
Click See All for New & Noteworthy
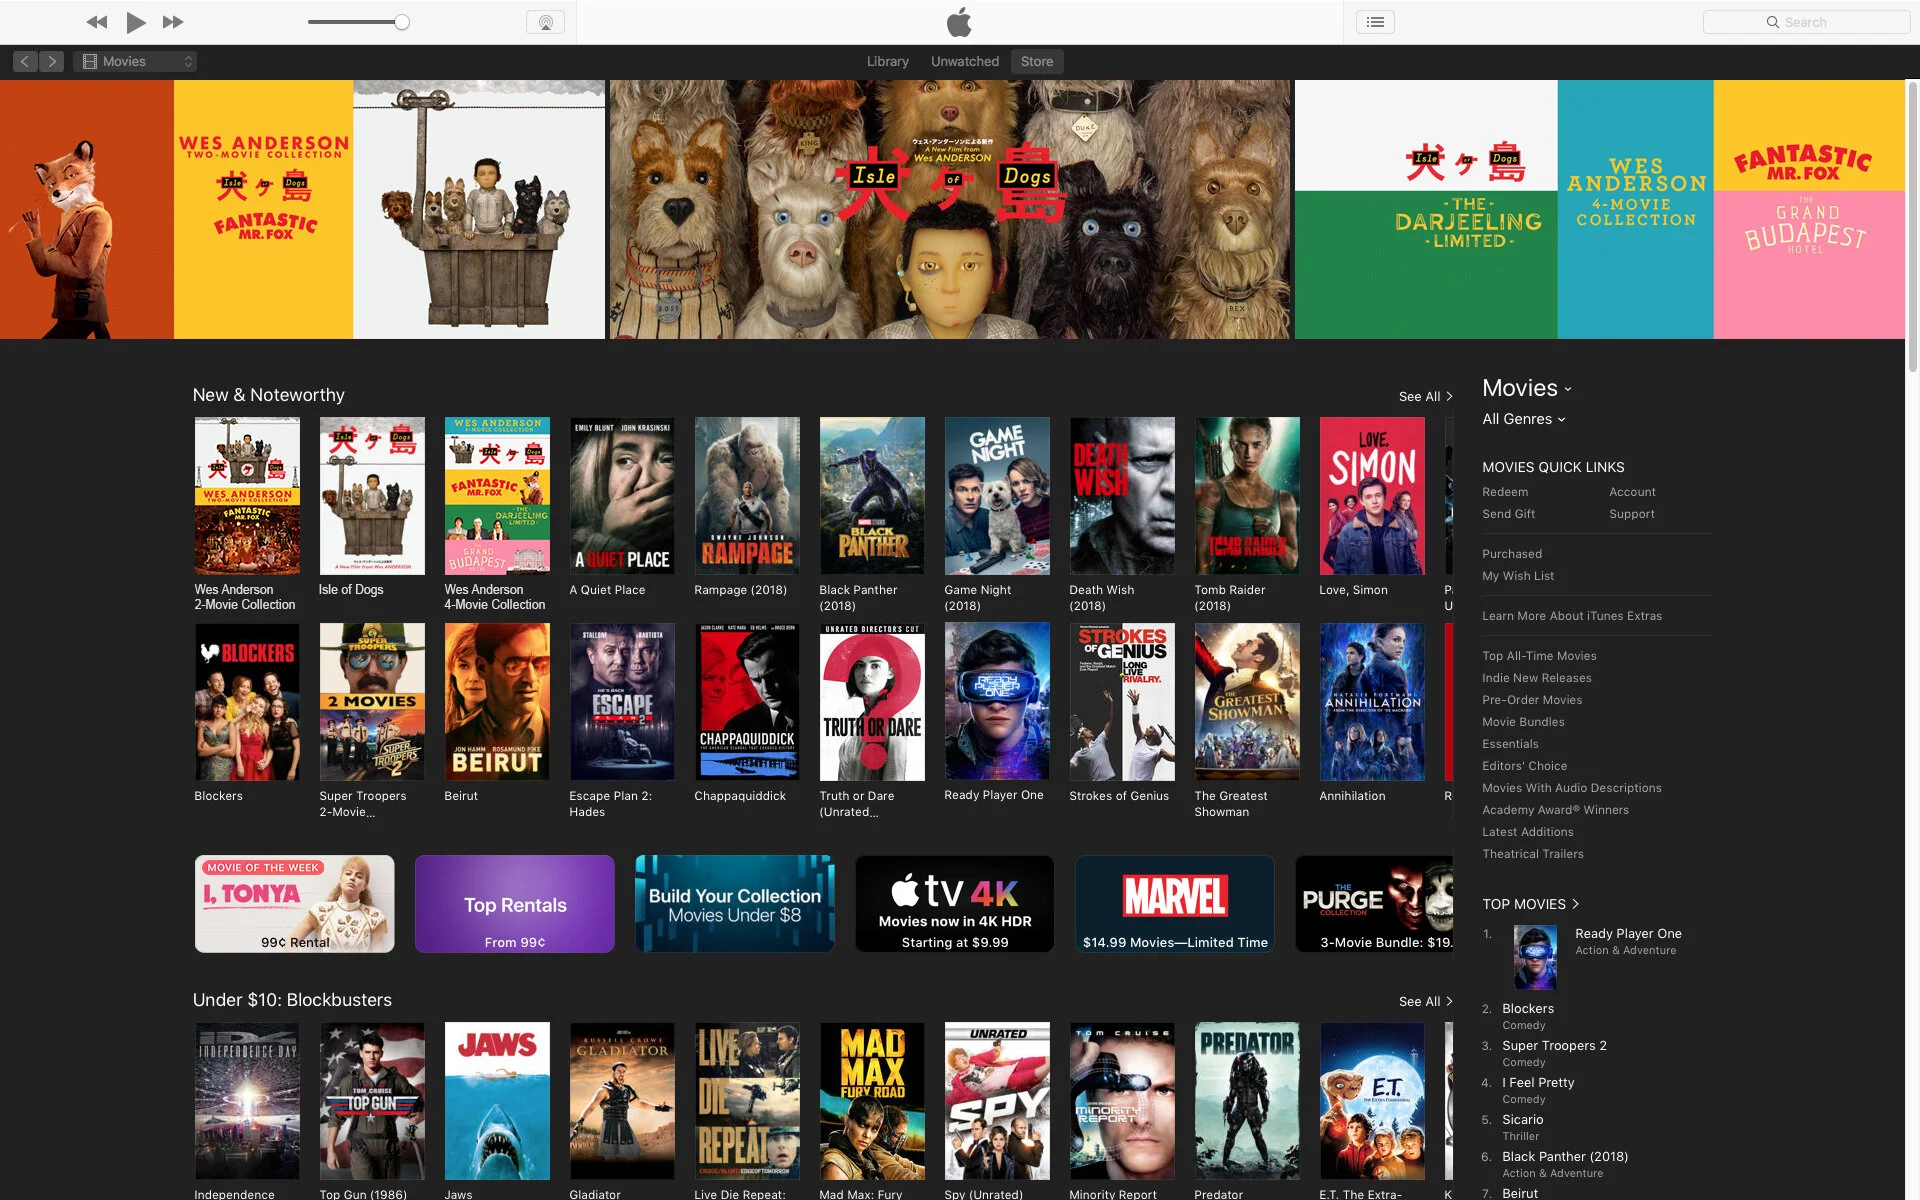(1425, 397)
